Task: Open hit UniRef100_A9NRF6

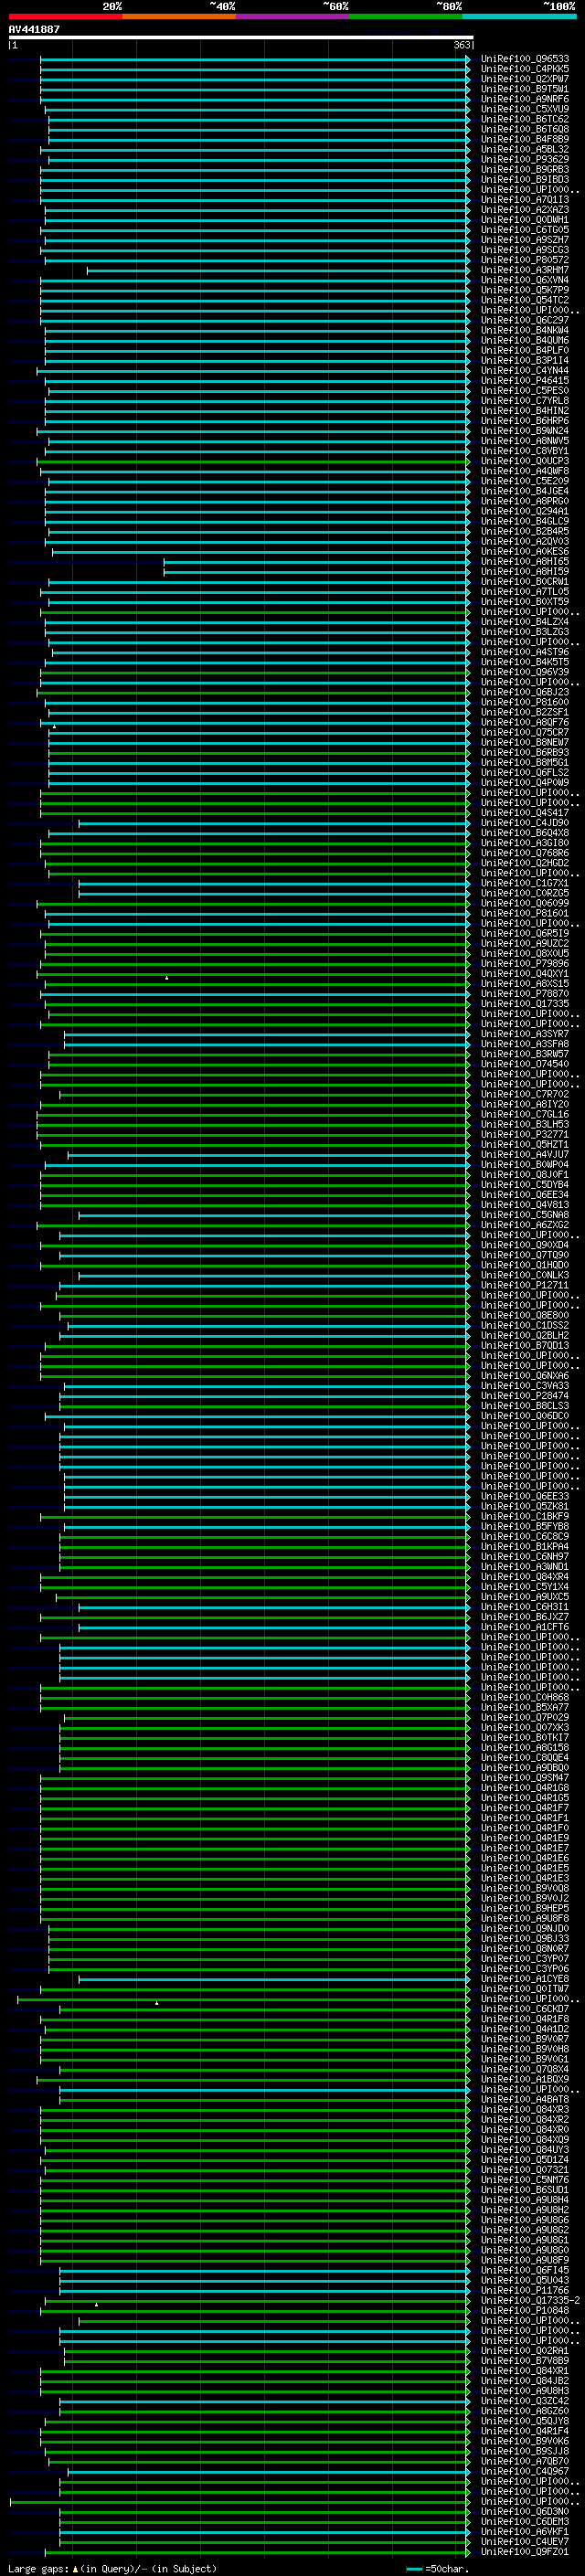Action: (x=525, y=99)
